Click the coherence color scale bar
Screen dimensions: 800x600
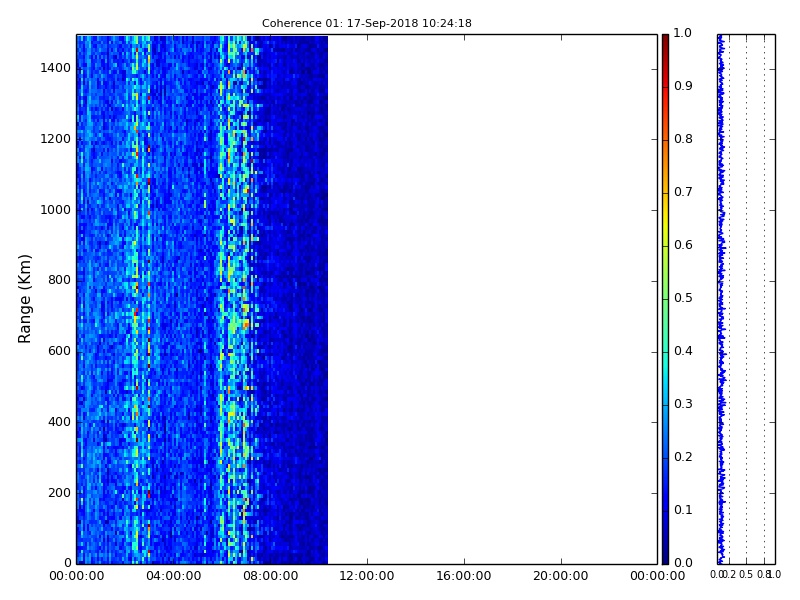tap(665, 299)
